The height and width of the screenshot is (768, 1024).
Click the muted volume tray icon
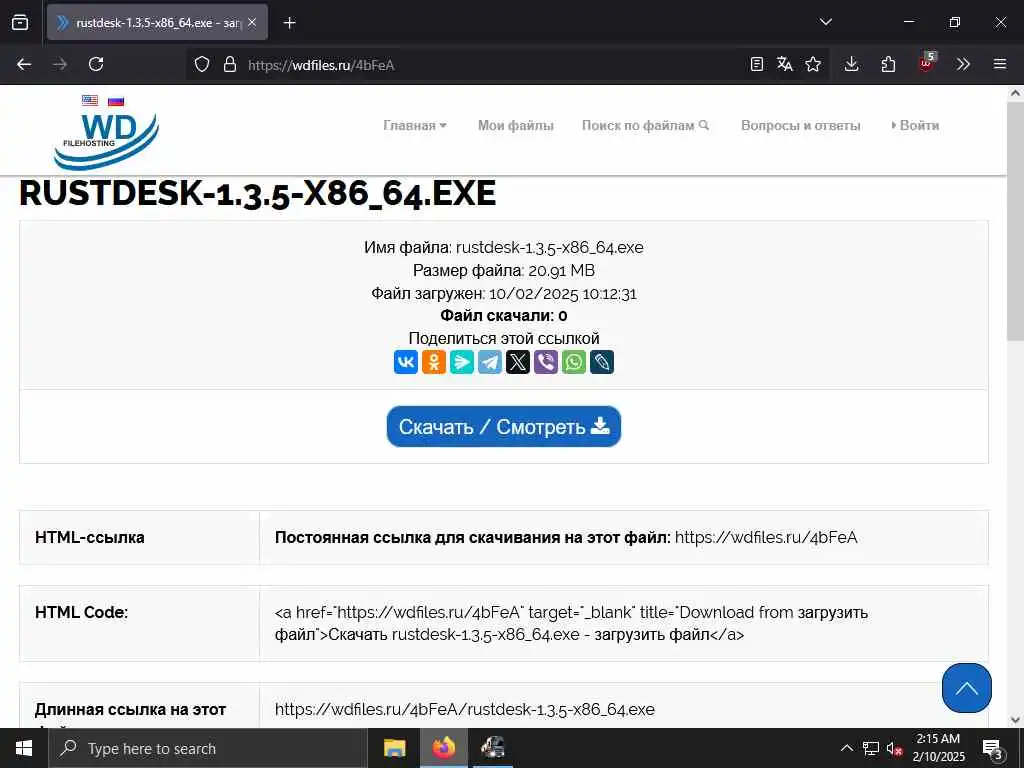point(894,749)
